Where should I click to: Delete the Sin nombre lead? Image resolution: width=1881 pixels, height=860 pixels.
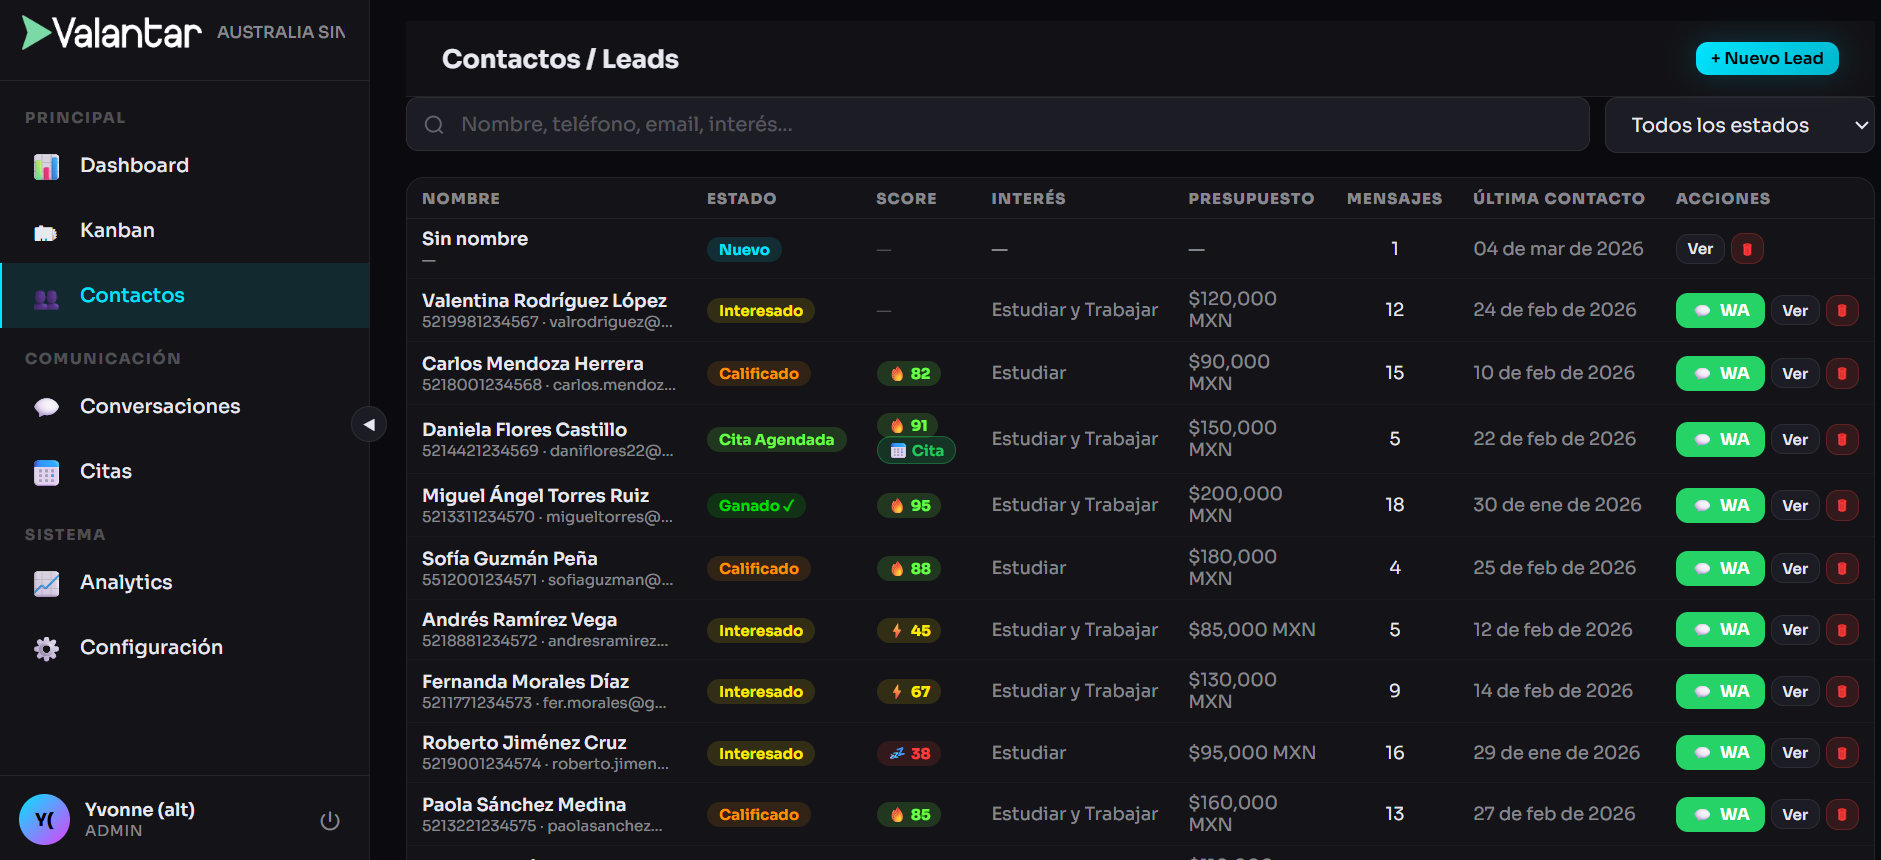[x=1747, y=249]
